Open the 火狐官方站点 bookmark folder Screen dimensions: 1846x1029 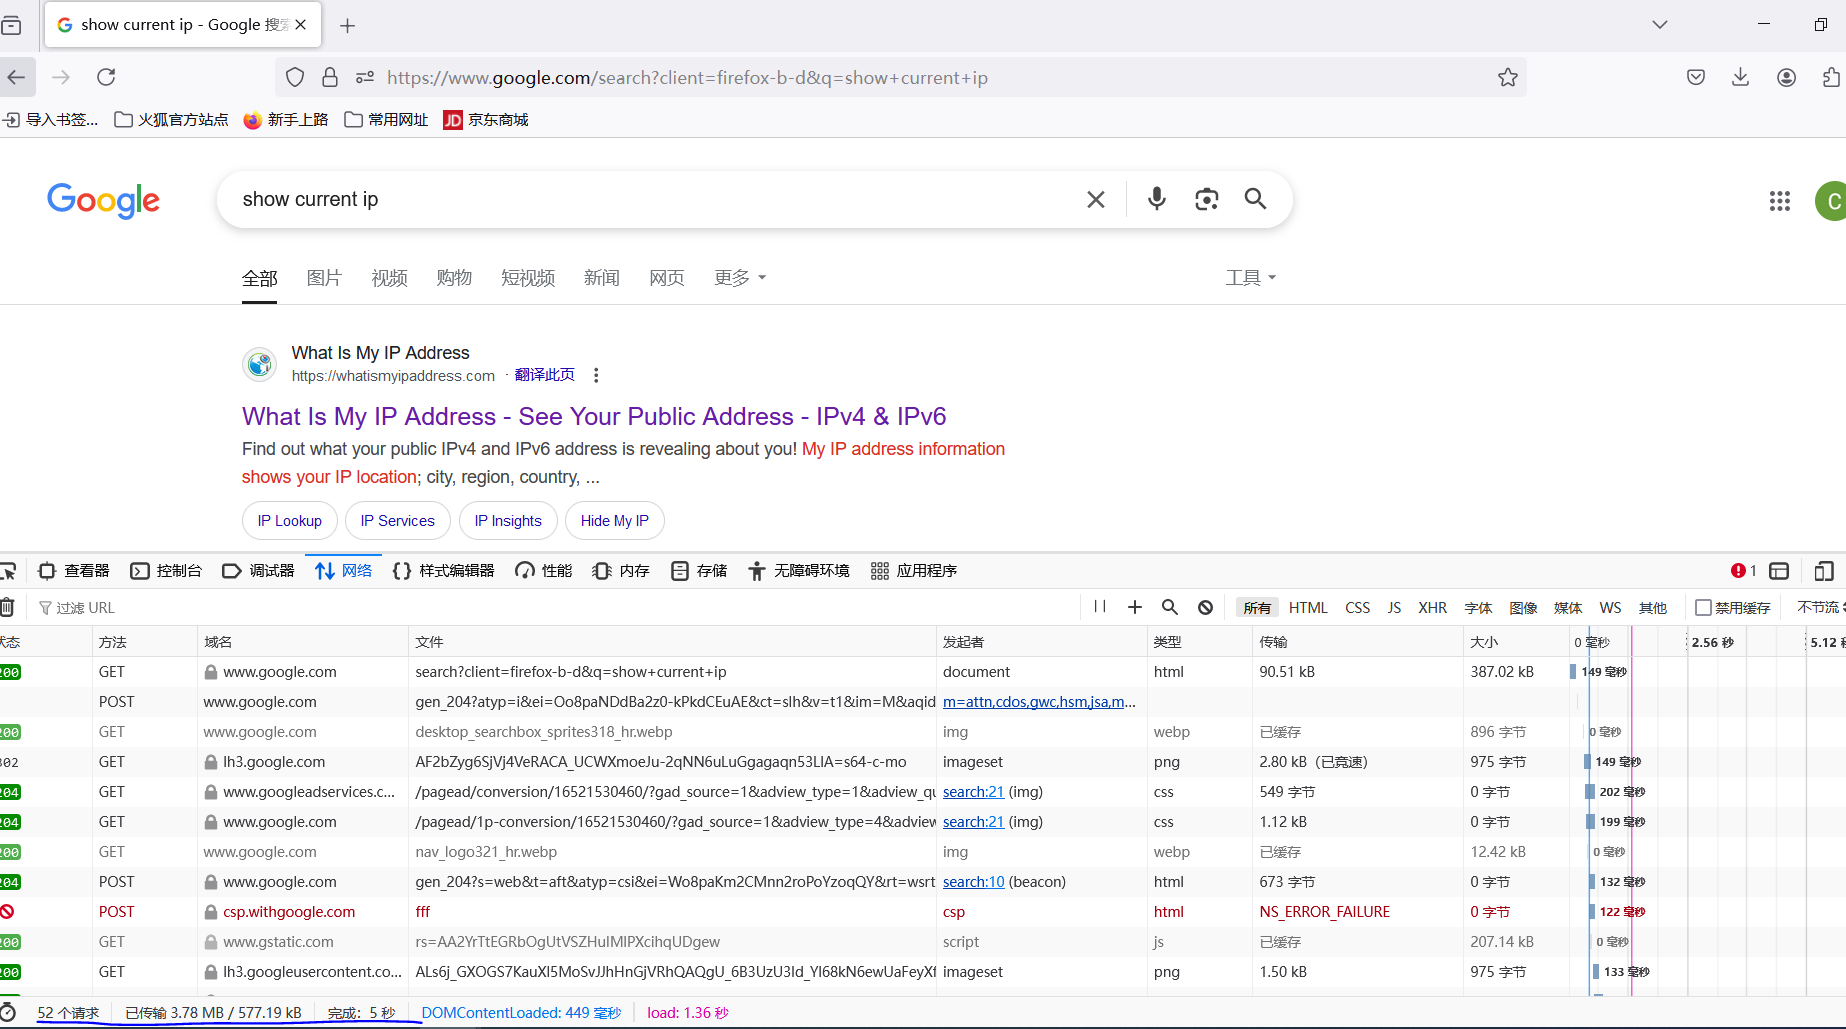click(171, 120)
